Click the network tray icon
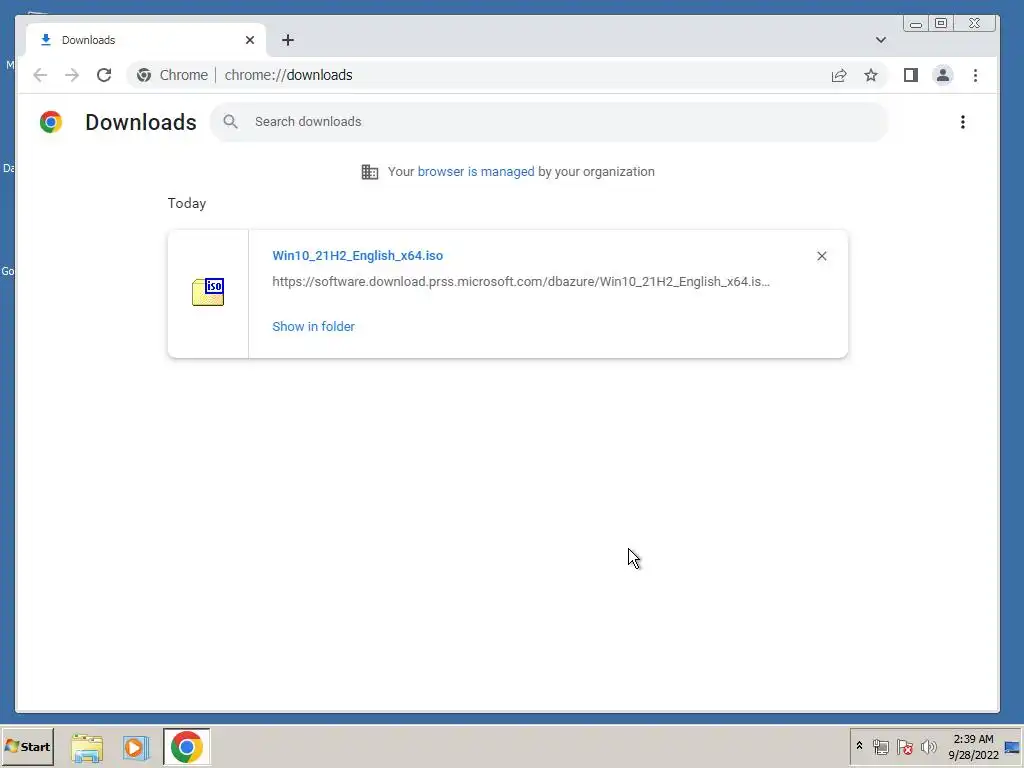Viewport: 1024px width, 768px height. (880, 746)
